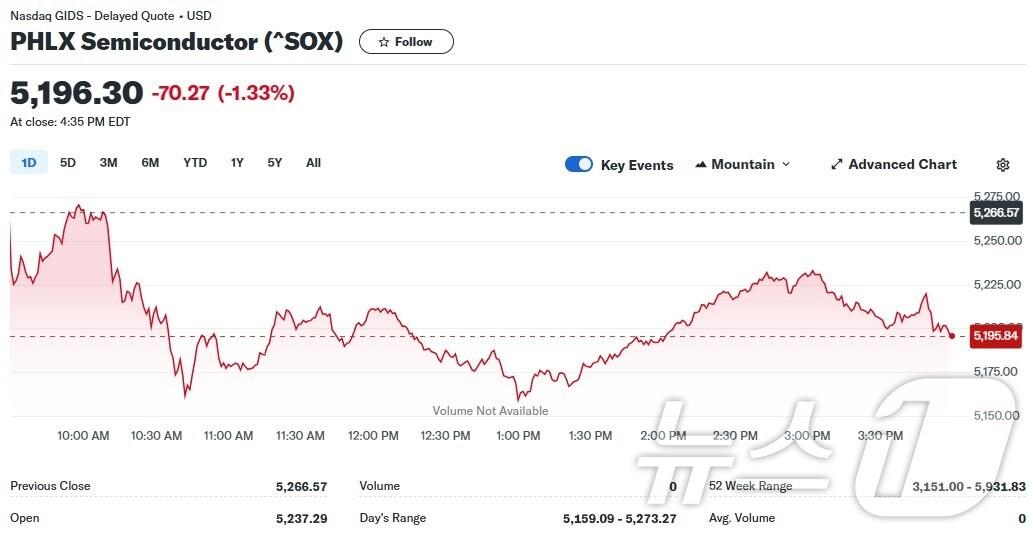Click the Mountain chart type icon

click(x=701, y=165)
